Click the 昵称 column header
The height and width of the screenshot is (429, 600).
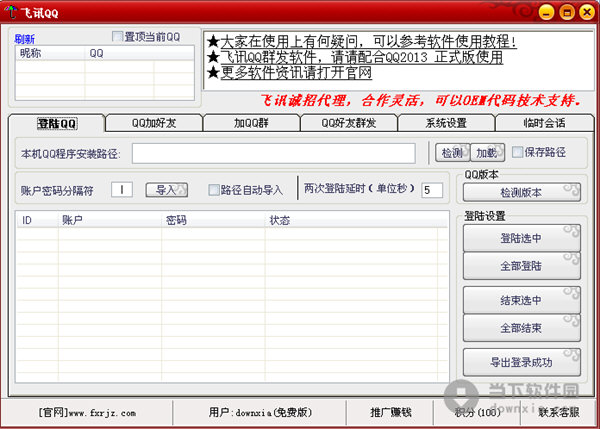click(x=50, y=53)
